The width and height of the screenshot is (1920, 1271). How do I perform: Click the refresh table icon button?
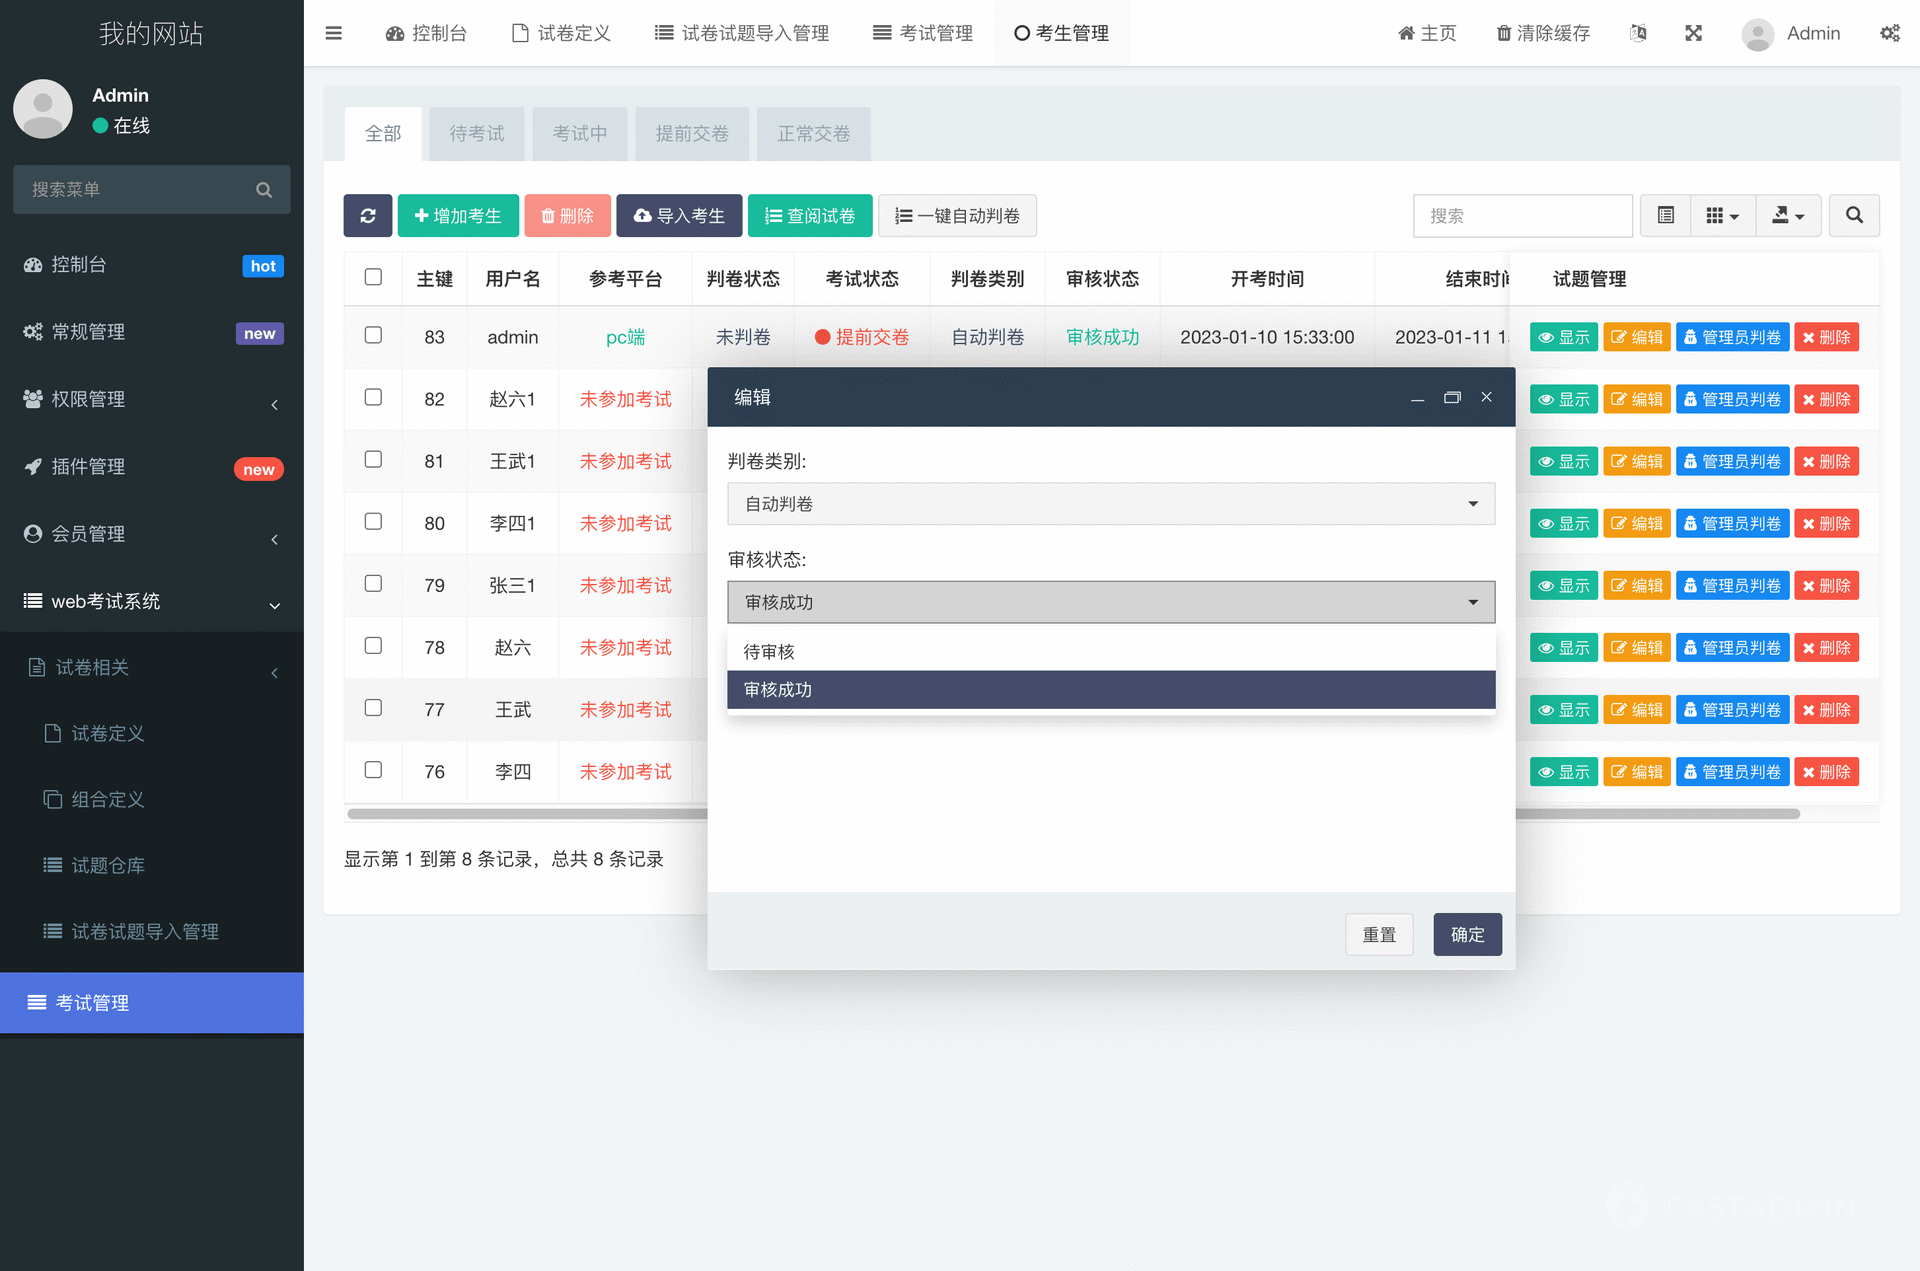(x=367, y=216)
